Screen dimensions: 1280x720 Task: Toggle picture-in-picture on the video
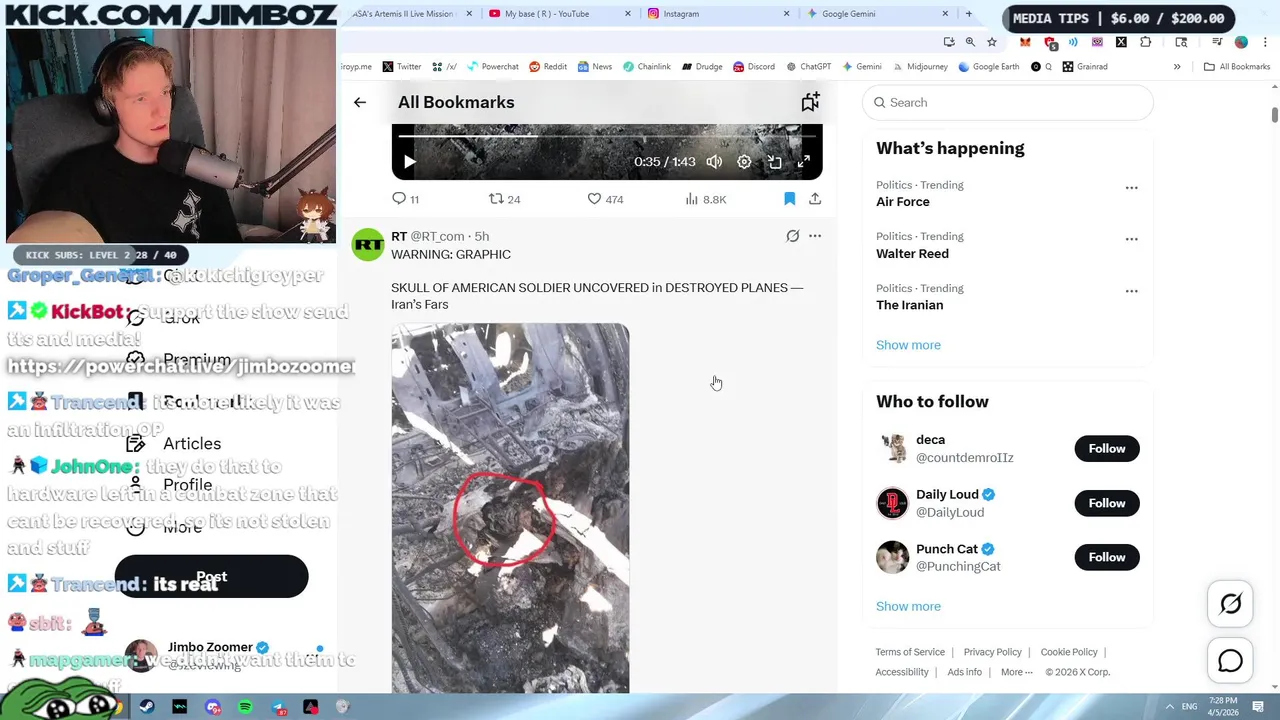point(774,162)
